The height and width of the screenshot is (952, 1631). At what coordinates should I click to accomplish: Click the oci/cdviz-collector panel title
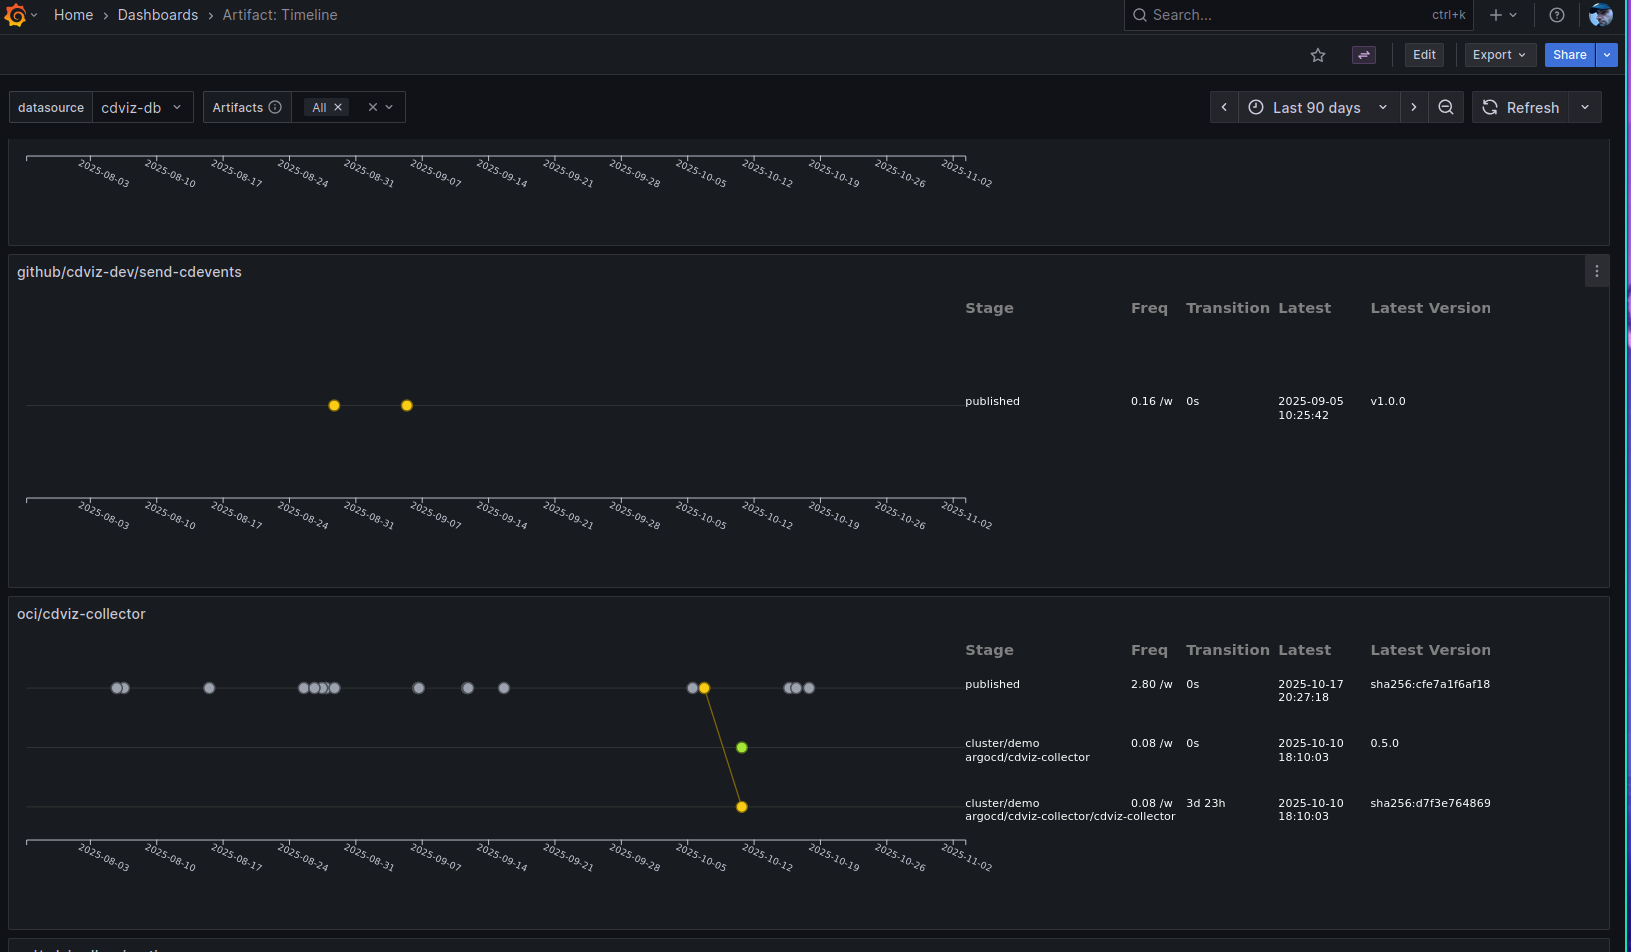(81, 614)
